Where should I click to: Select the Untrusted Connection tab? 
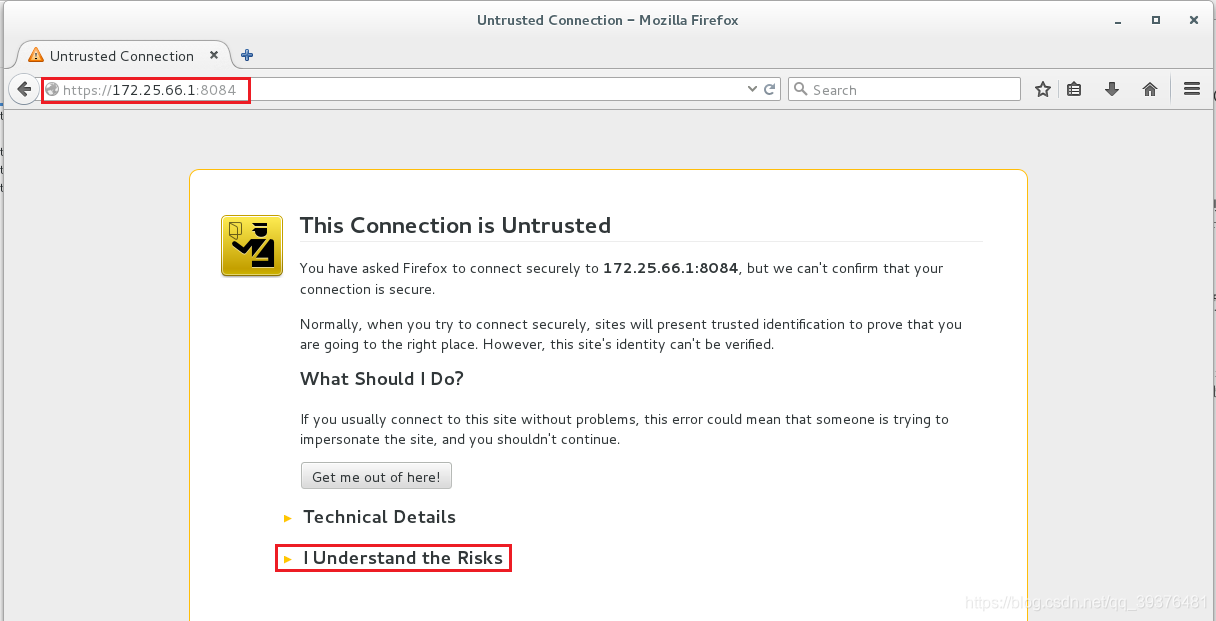(124, 55)
